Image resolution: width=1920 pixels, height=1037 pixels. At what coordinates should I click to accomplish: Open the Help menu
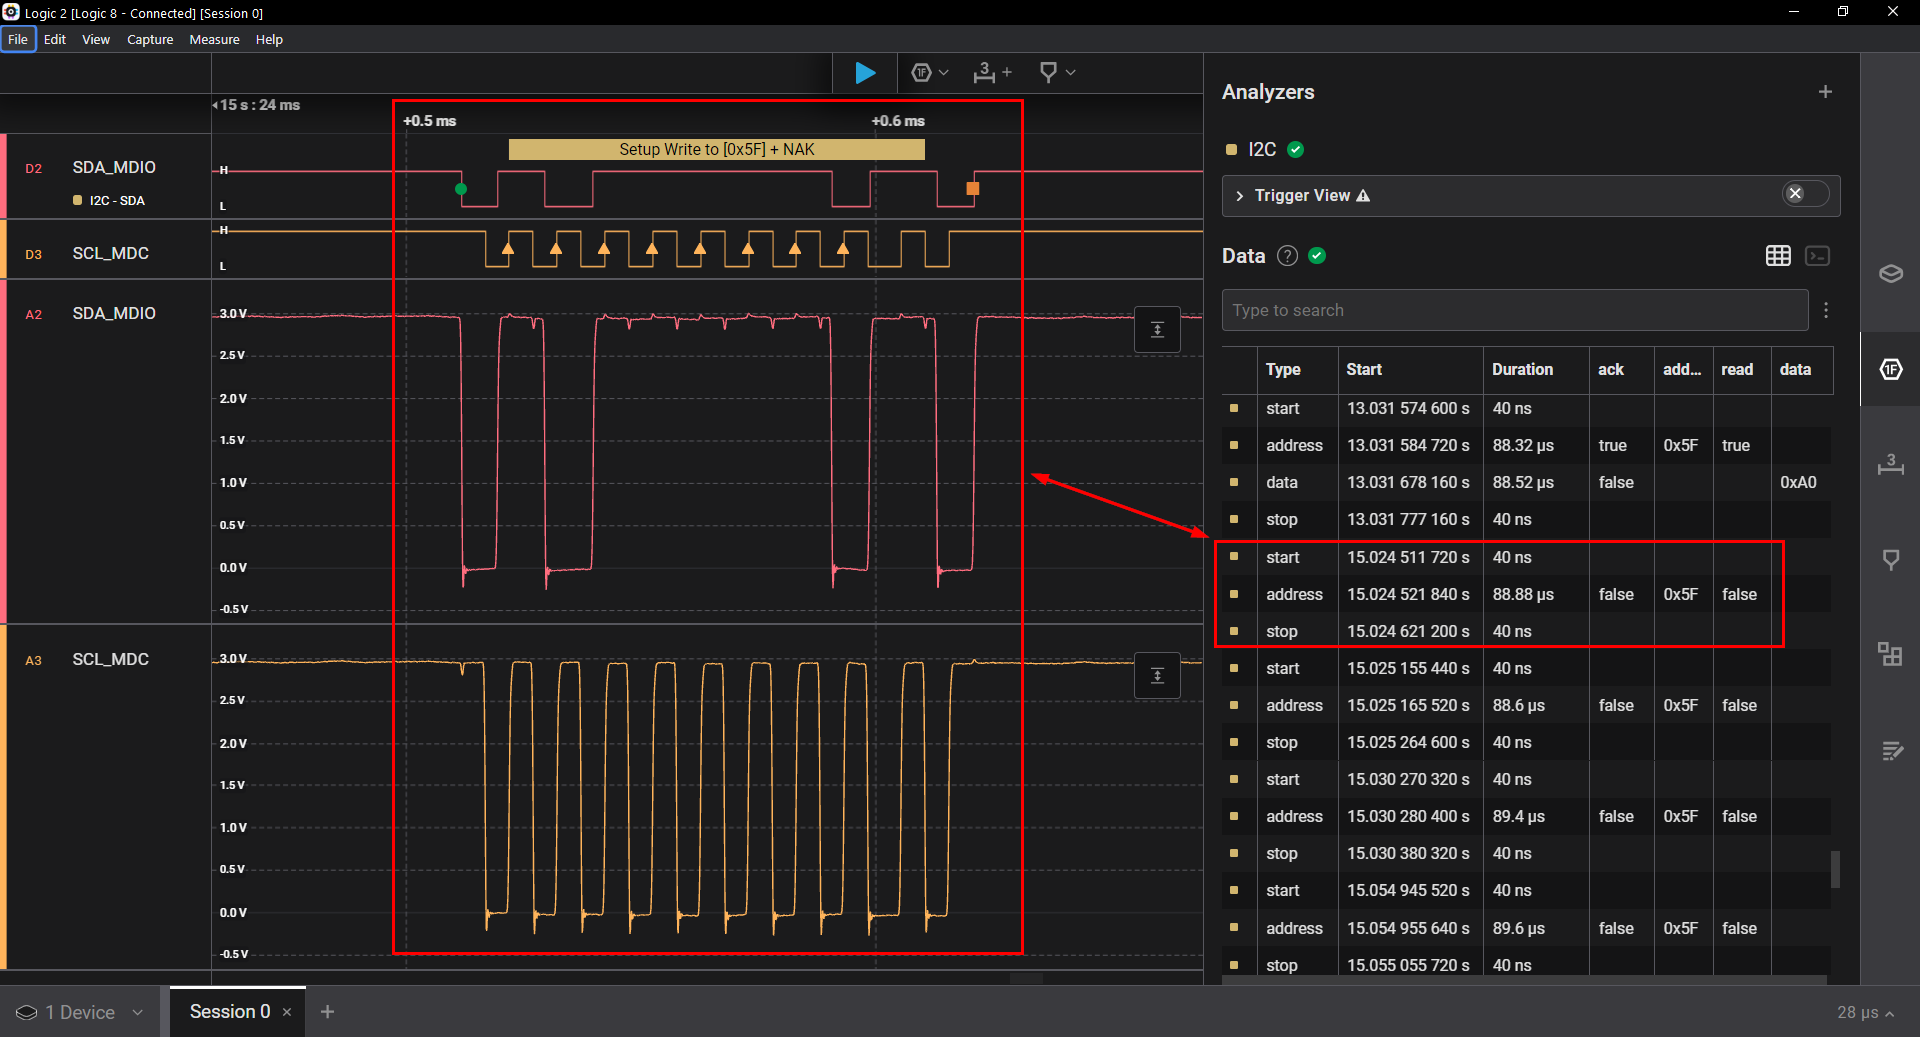[269, 40]
